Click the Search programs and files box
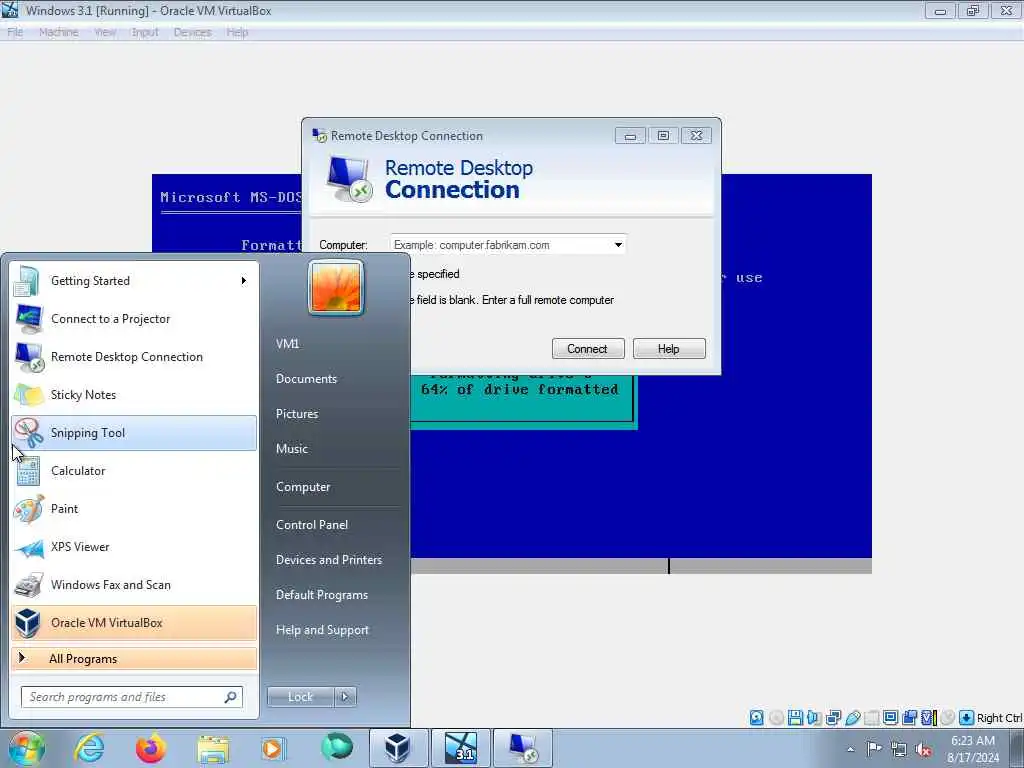This screenshot has width=1024, height=768. (132, 697)
